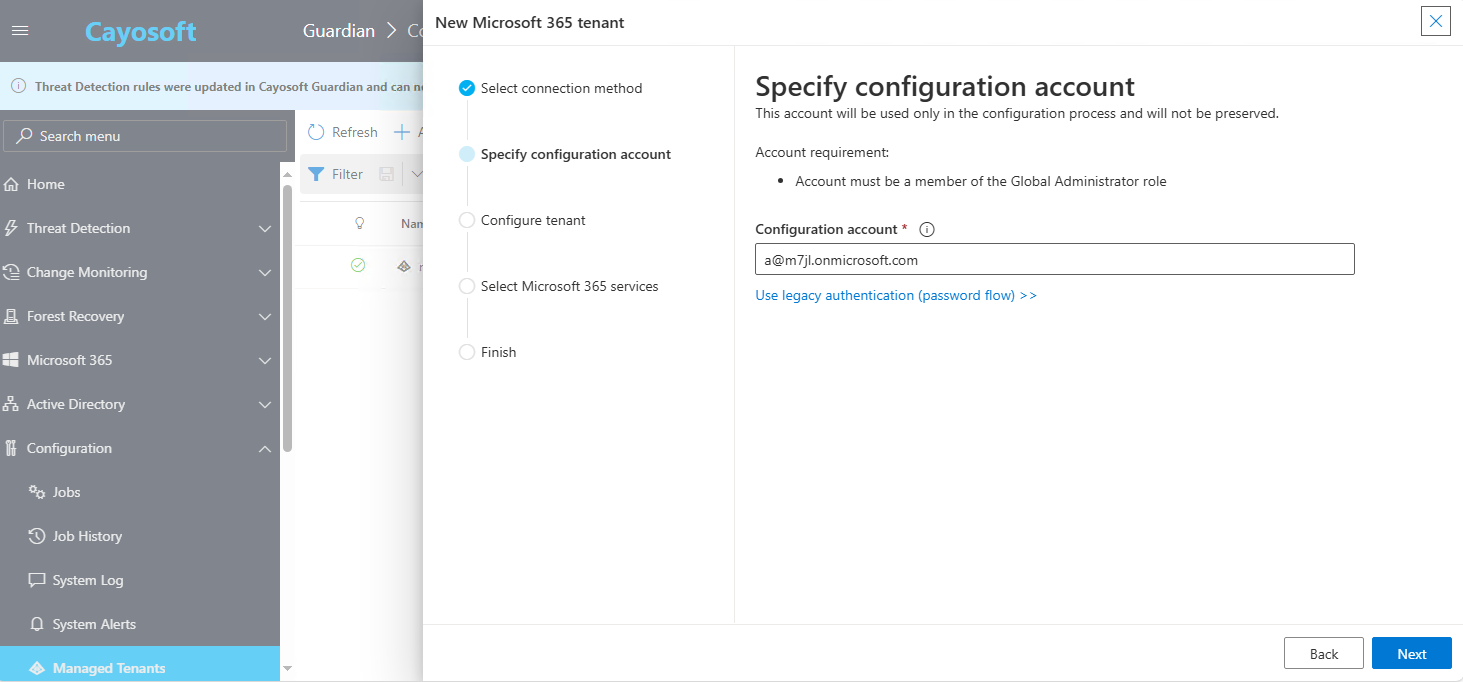Click the Jobs gears icon

pos(37,492)
